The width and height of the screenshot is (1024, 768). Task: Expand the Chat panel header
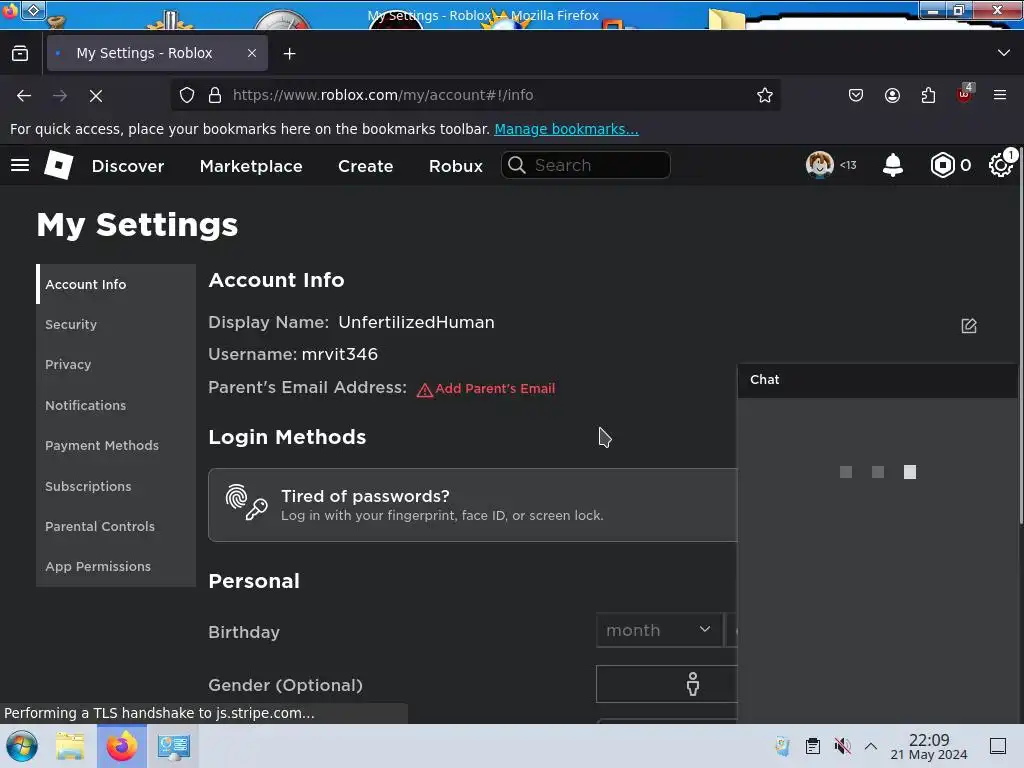877,380
